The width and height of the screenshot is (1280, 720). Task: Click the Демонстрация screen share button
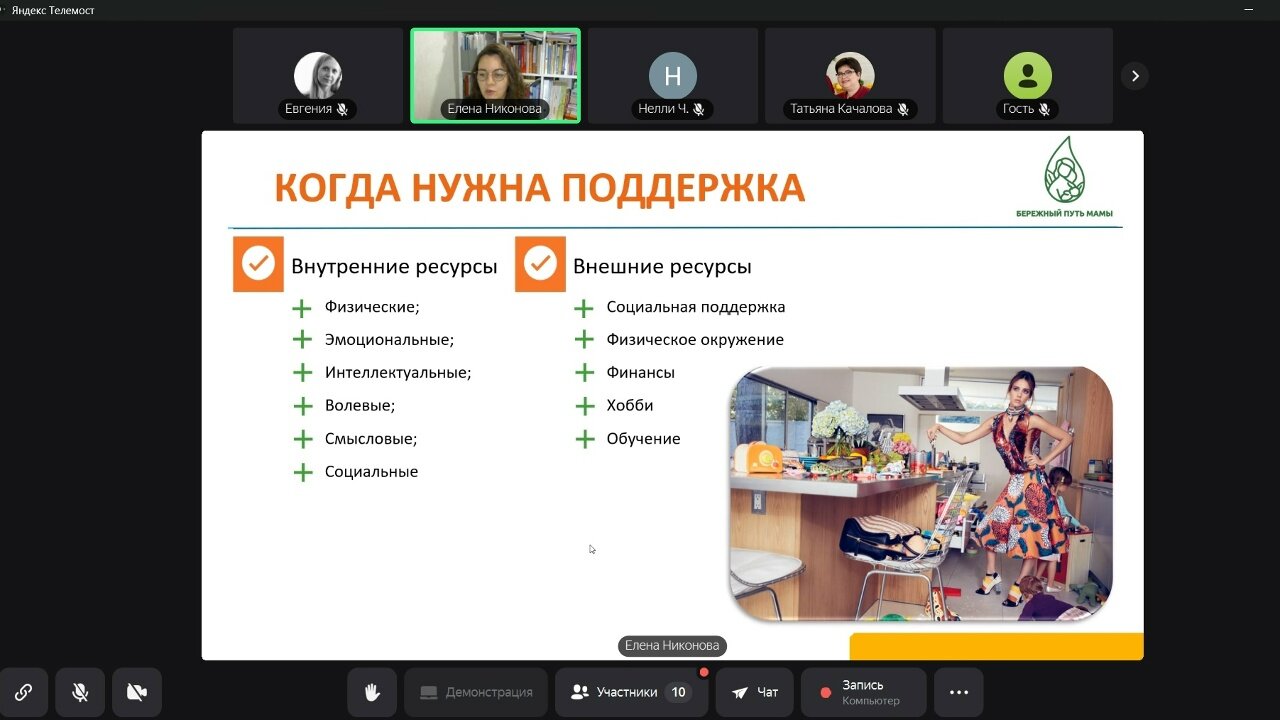(x=475, y=692)
